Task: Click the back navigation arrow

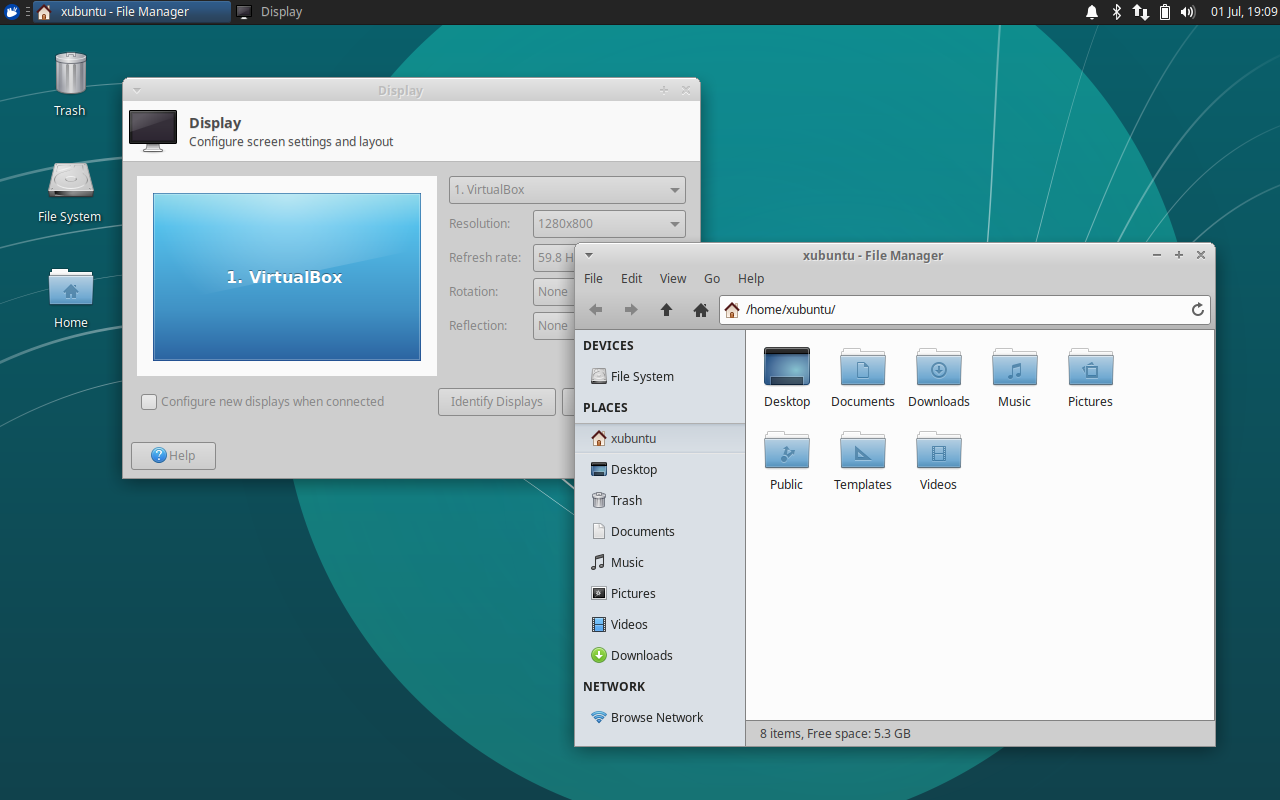Action: [595, 310]
